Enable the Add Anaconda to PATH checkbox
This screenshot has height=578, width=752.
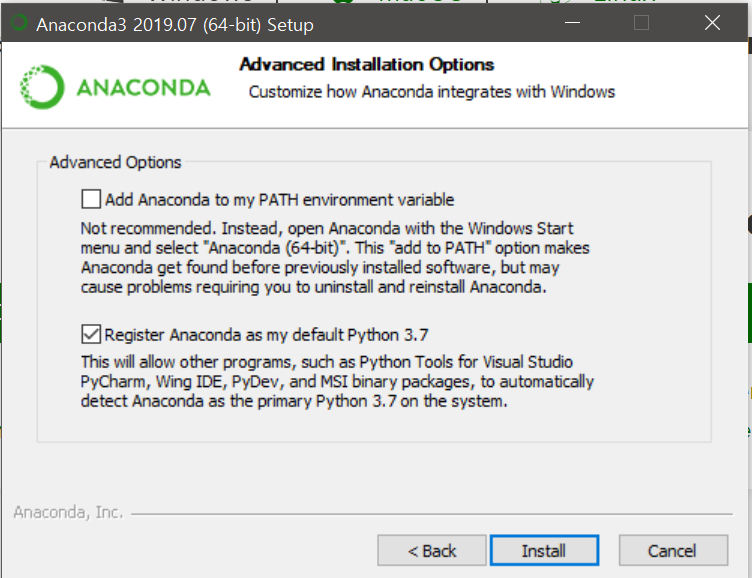91,199
